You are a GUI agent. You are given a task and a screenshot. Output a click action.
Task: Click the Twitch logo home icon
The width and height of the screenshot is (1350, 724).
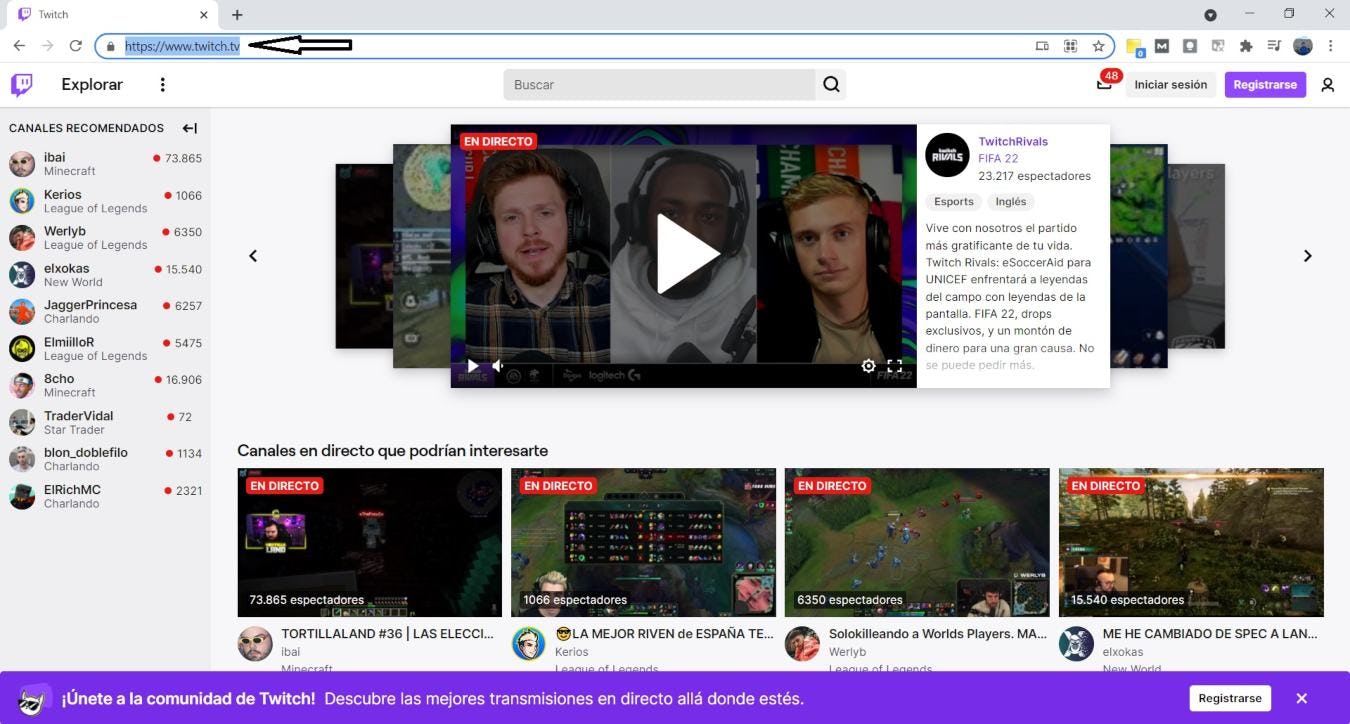21,85
